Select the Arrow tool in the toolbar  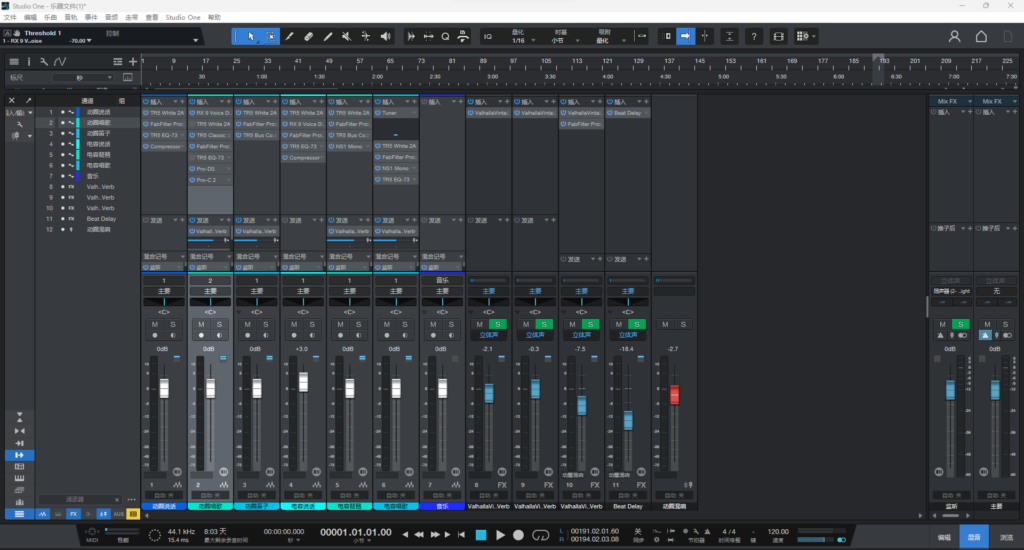(252, 37)
